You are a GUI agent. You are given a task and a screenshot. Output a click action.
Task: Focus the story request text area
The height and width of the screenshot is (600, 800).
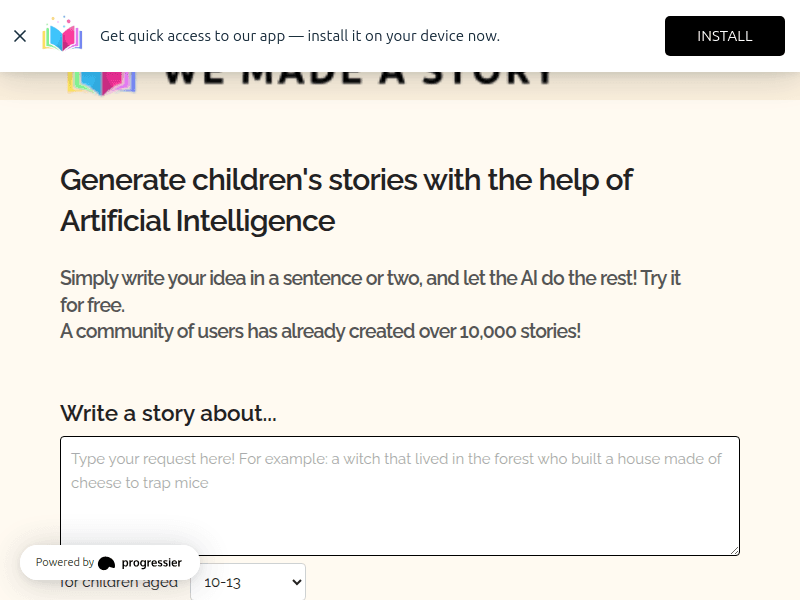(400, 496)
